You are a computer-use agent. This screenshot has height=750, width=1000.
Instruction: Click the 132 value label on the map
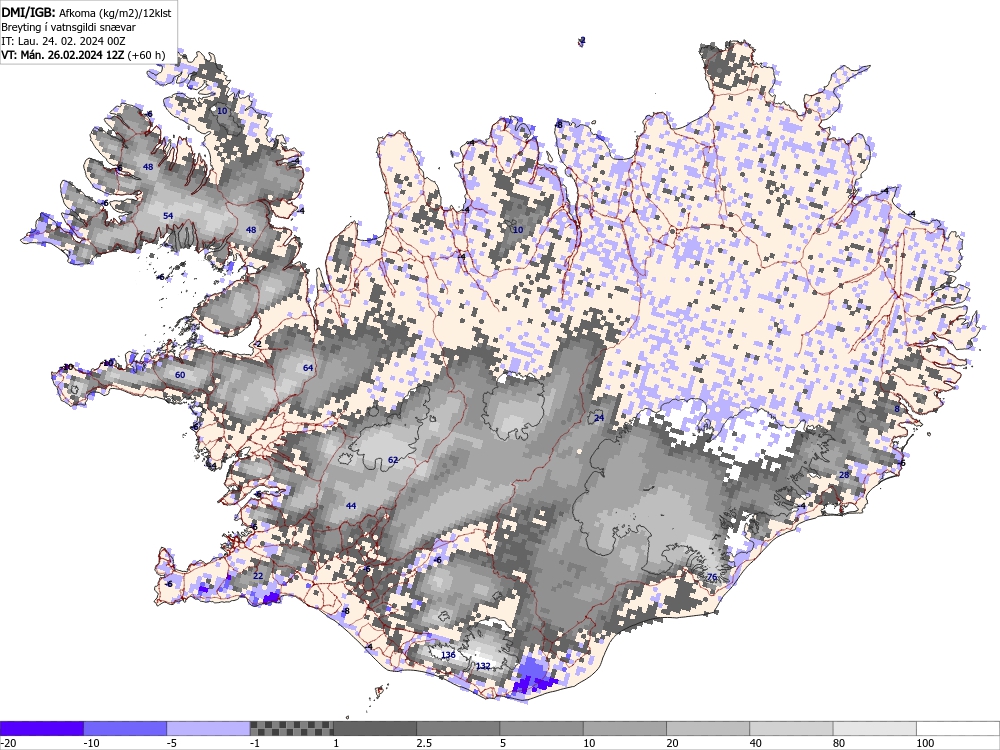tap(483, 666)
